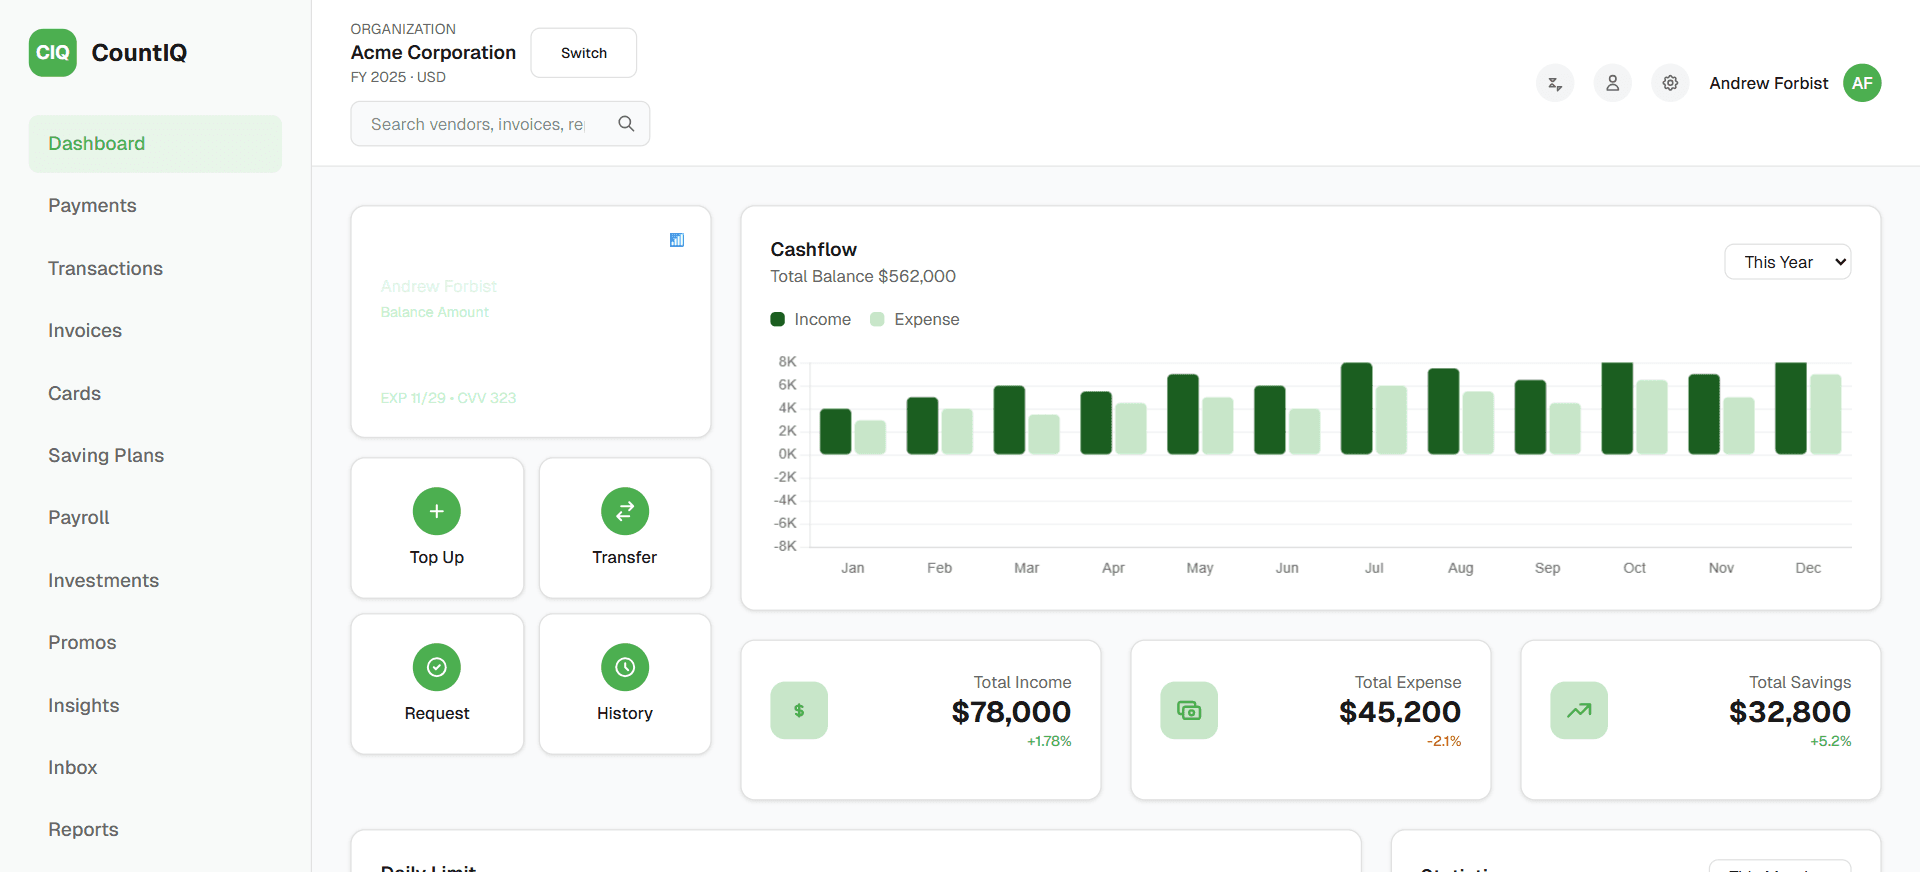Open Cards in the sidebar
1920x872 pixels.
click(x=155, y=393)
